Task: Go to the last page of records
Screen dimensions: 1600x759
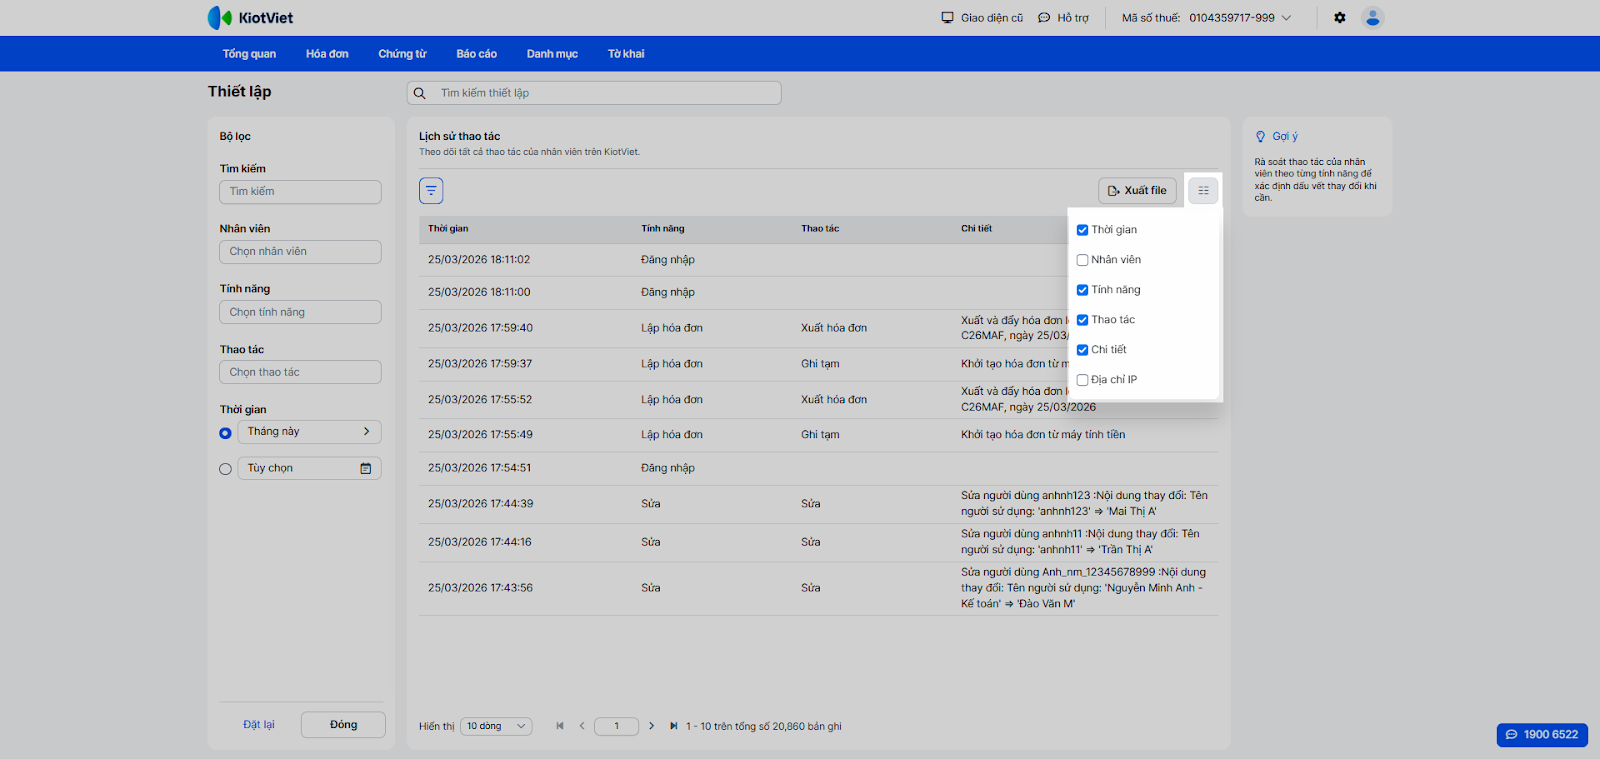Action: (673, 726)
